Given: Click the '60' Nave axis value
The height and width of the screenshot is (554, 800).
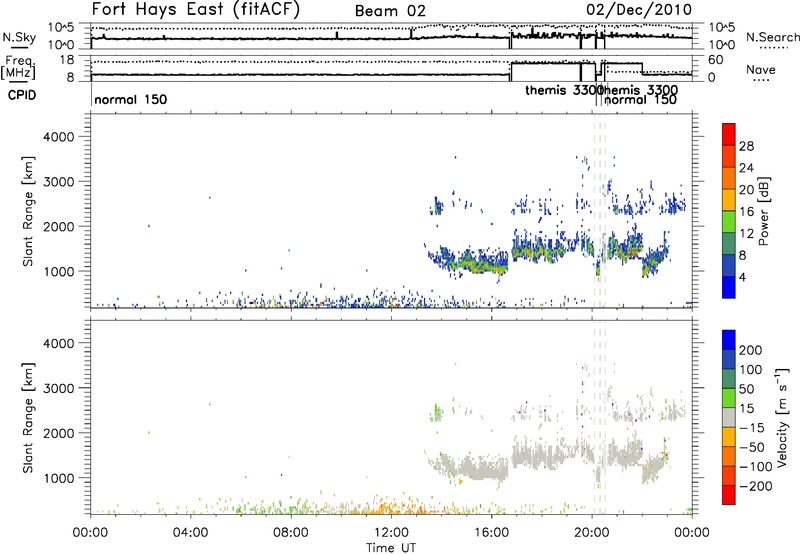Looking at the screenshot, I should [x=716, y=60].
